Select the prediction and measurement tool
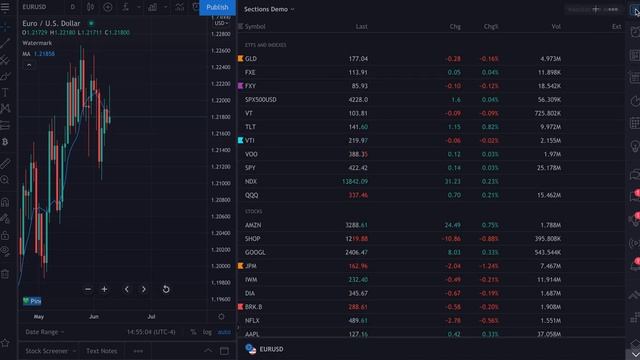Image resolution: width=640 pixels, height=360 pixels. [x=5, y=125]
